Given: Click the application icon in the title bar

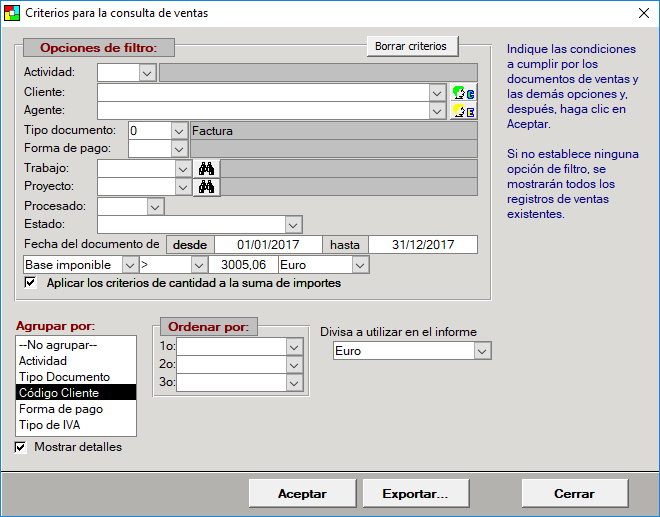Looking at the screenshot, I should pyautogui.click(x=12, y=13).
